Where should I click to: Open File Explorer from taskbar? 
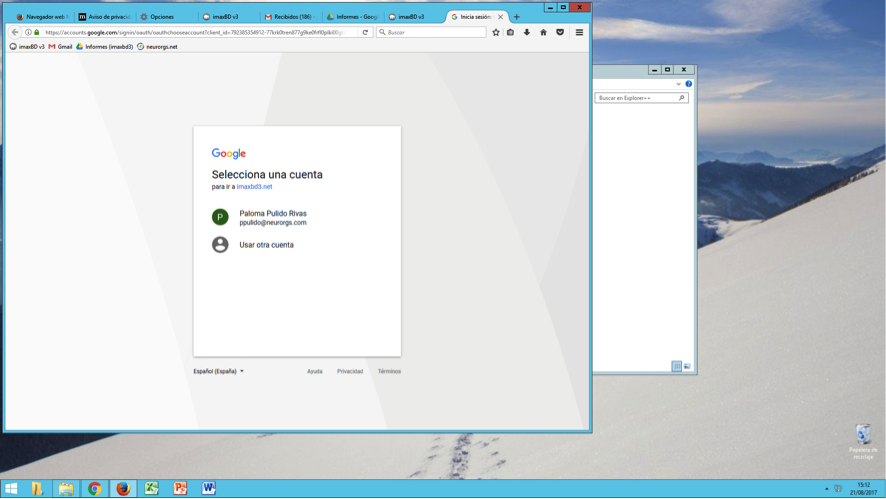[x=66, y=488]
